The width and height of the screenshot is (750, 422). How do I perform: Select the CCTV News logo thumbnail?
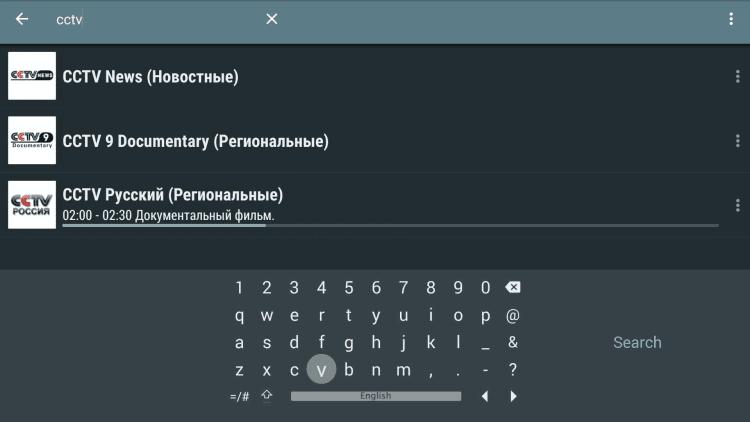32,76
